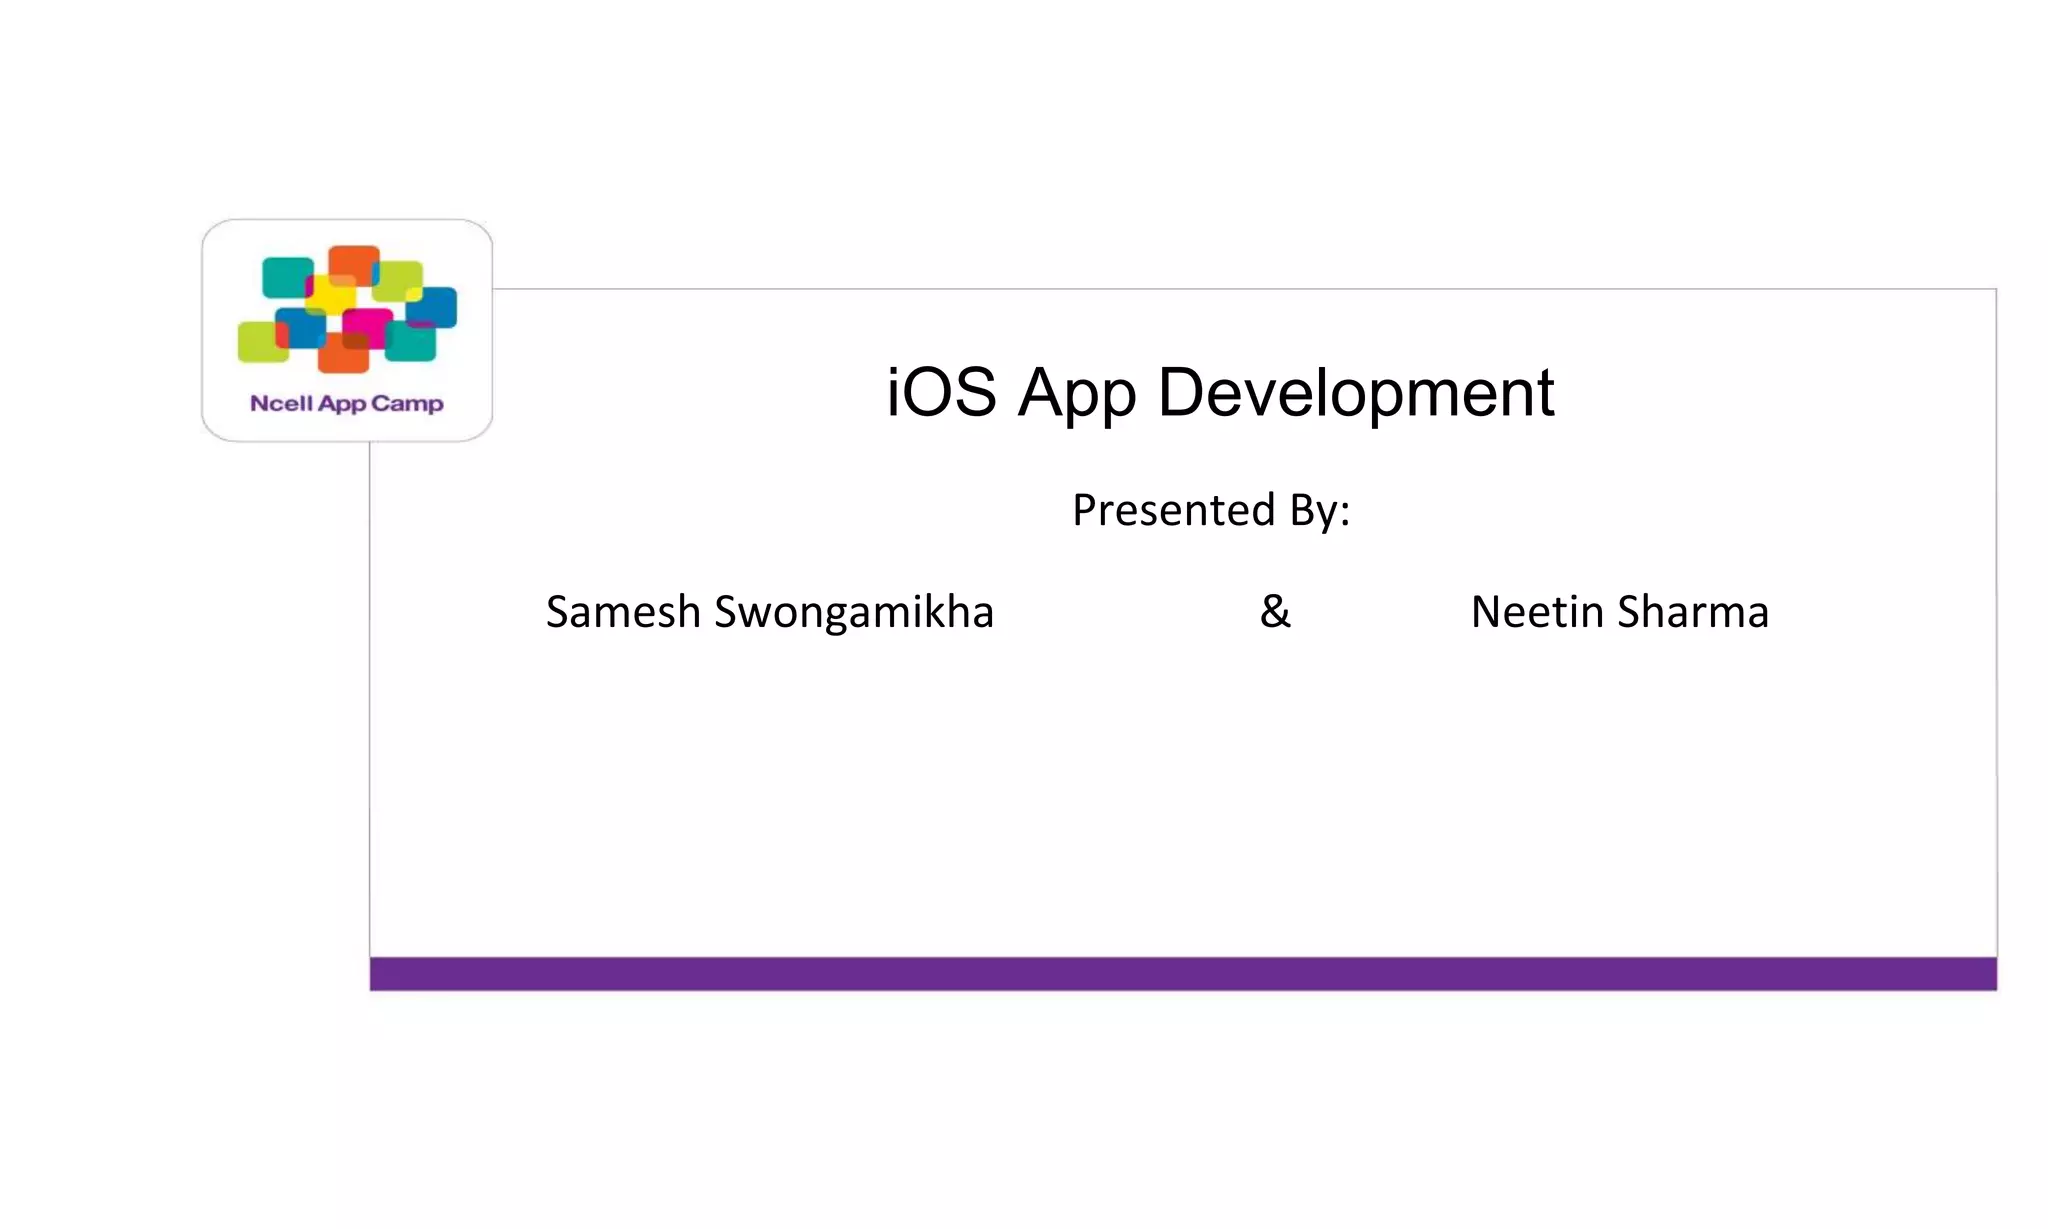Select the 'iOS App Development' title
The image size is (2048, 1229).
pos(1220,393)
